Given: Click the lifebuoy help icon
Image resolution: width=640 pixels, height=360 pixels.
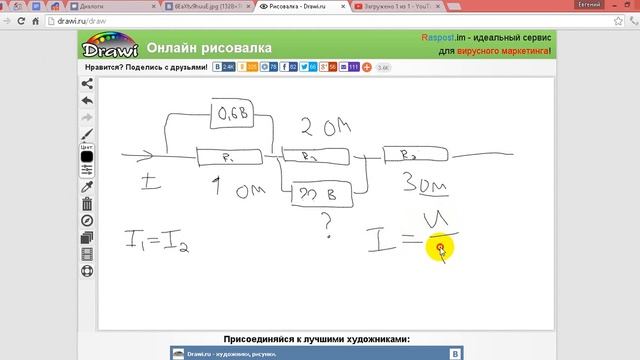Looking at the screenshot, I should pos(87,271).
